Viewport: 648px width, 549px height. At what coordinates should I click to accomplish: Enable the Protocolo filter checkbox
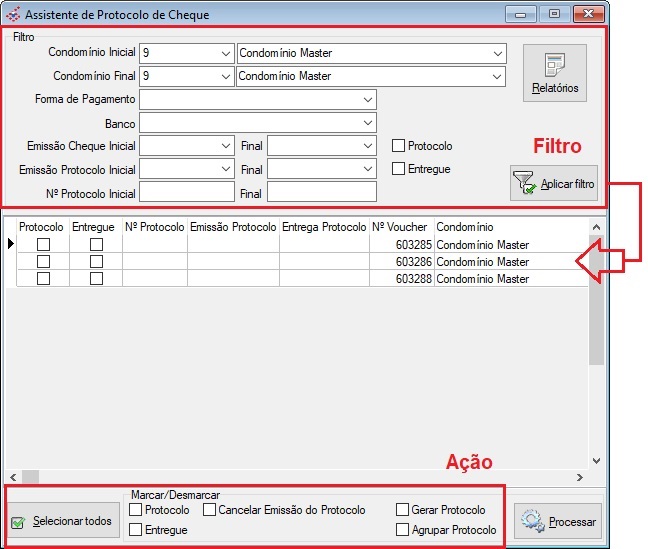pyautogui.click(x=399, y=146)
